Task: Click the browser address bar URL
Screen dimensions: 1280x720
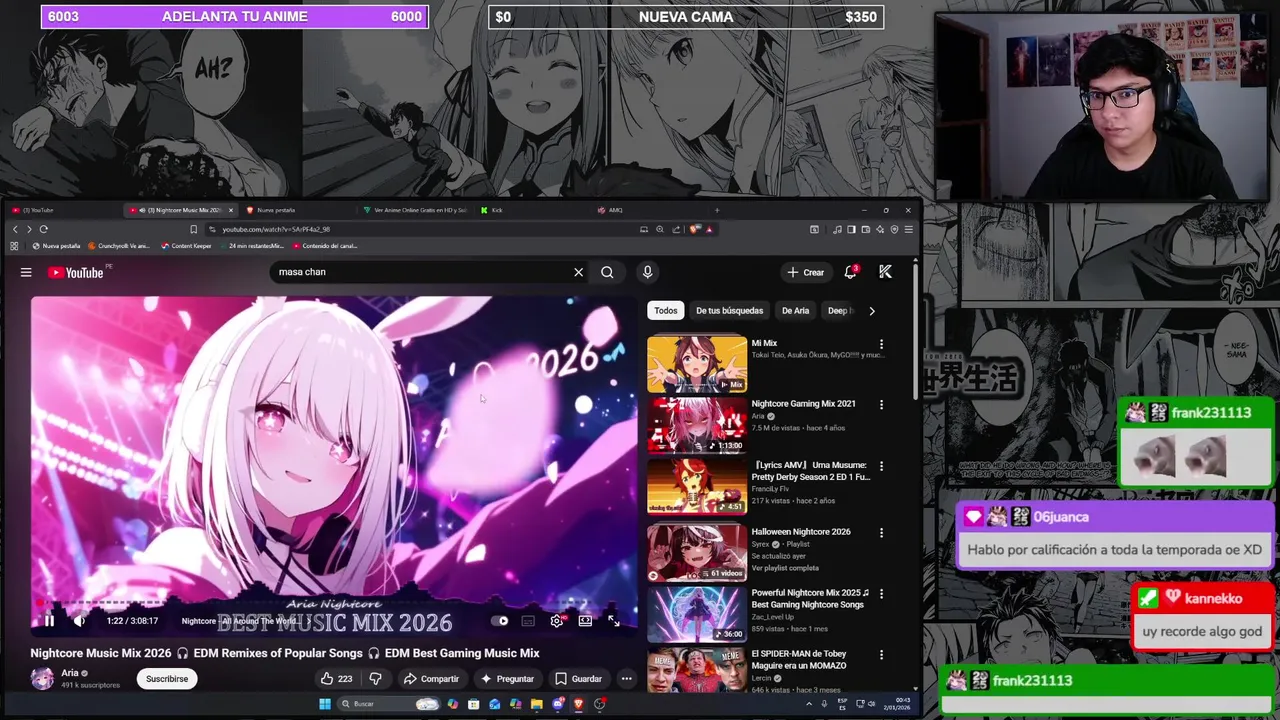Action: [276, 229]
